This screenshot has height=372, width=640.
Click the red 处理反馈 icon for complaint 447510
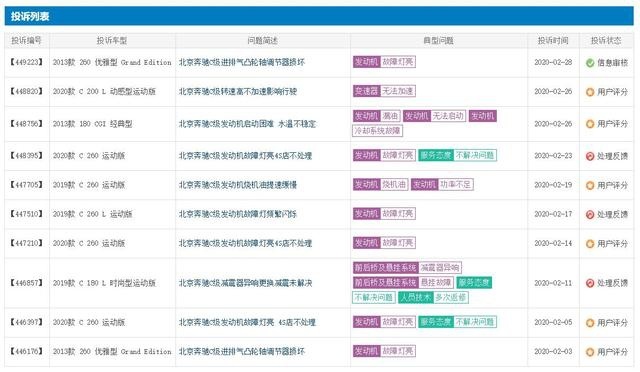pyautogui.click(x=590, y=214)
